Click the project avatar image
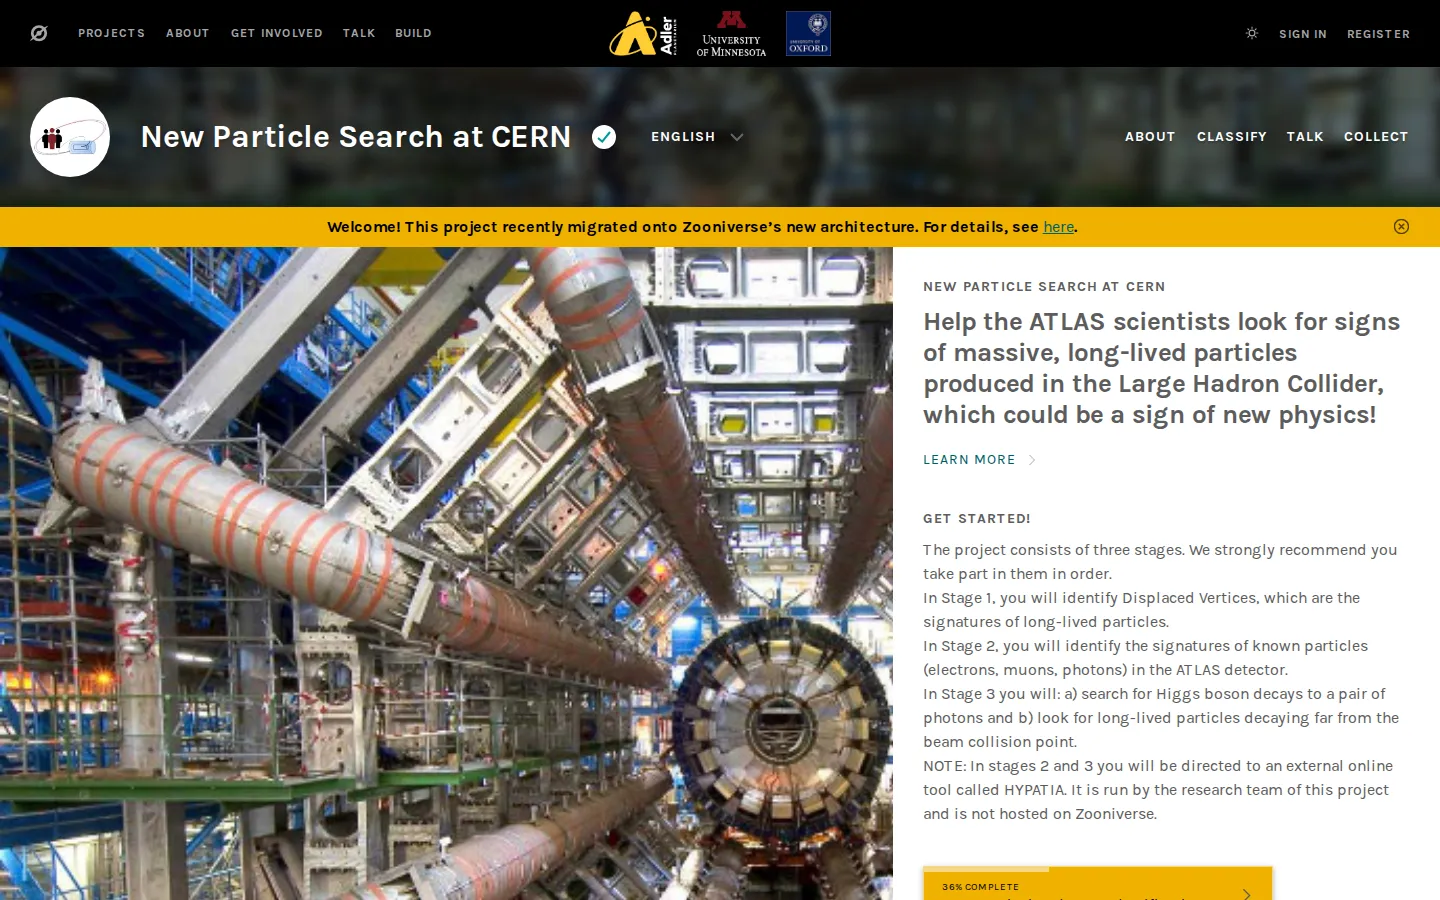This screenshot has height=900, width=1440. point(70,137)
